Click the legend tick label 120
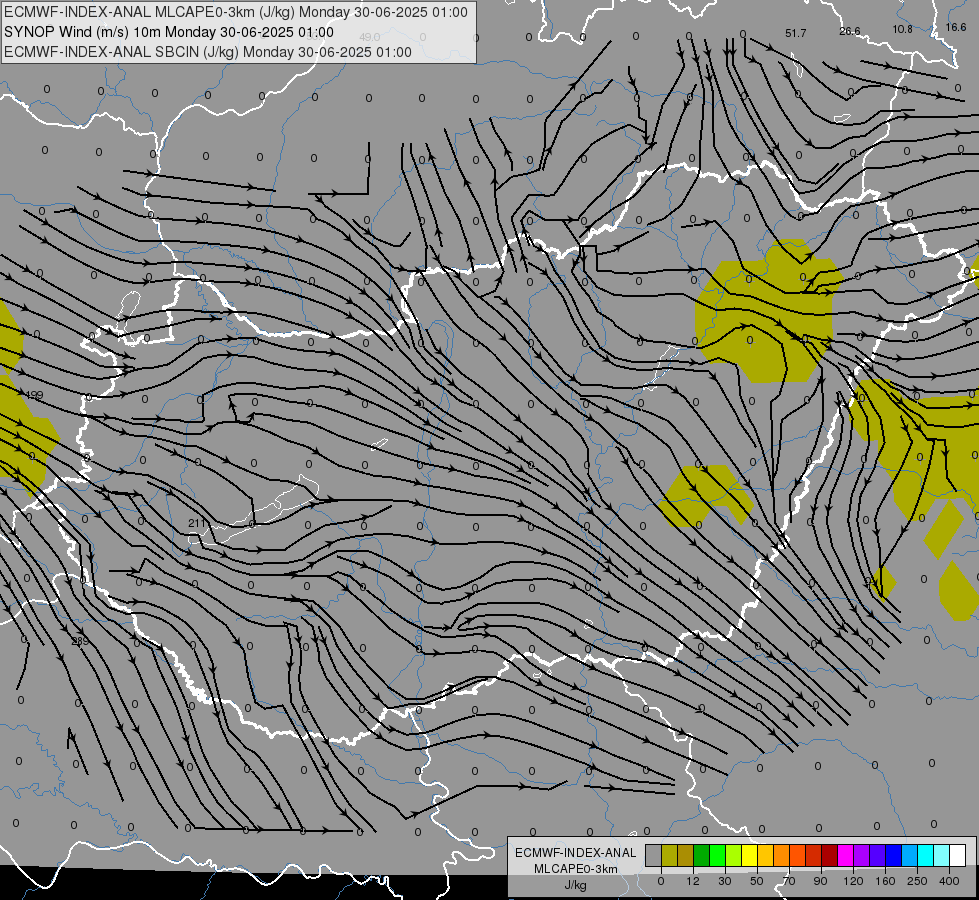Viewport: 979px width, 900px height. click(x=853, y=881)
